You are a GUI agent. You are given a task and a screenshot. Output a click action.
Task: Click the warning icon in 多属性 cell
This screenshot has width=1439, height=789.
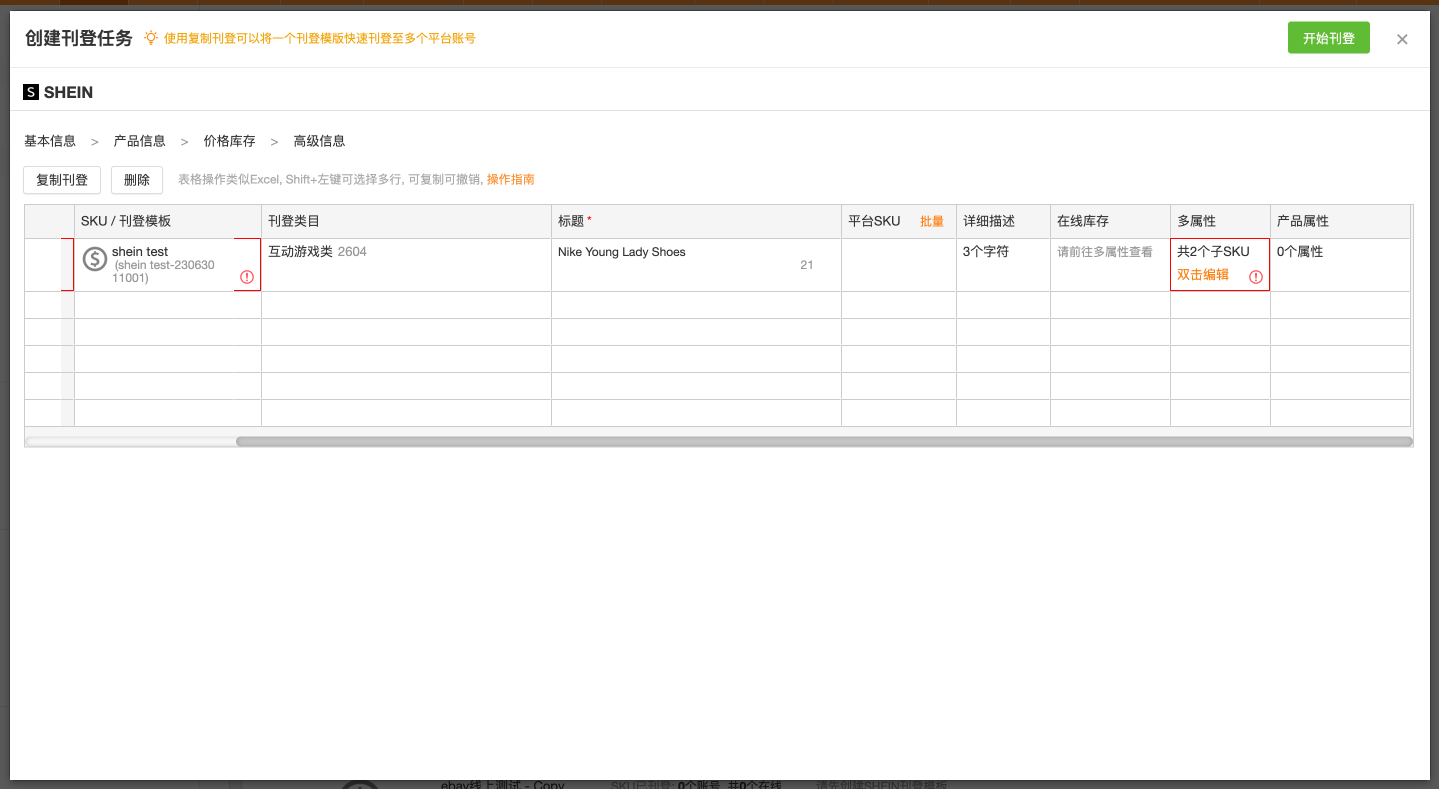pos(1256,277)
